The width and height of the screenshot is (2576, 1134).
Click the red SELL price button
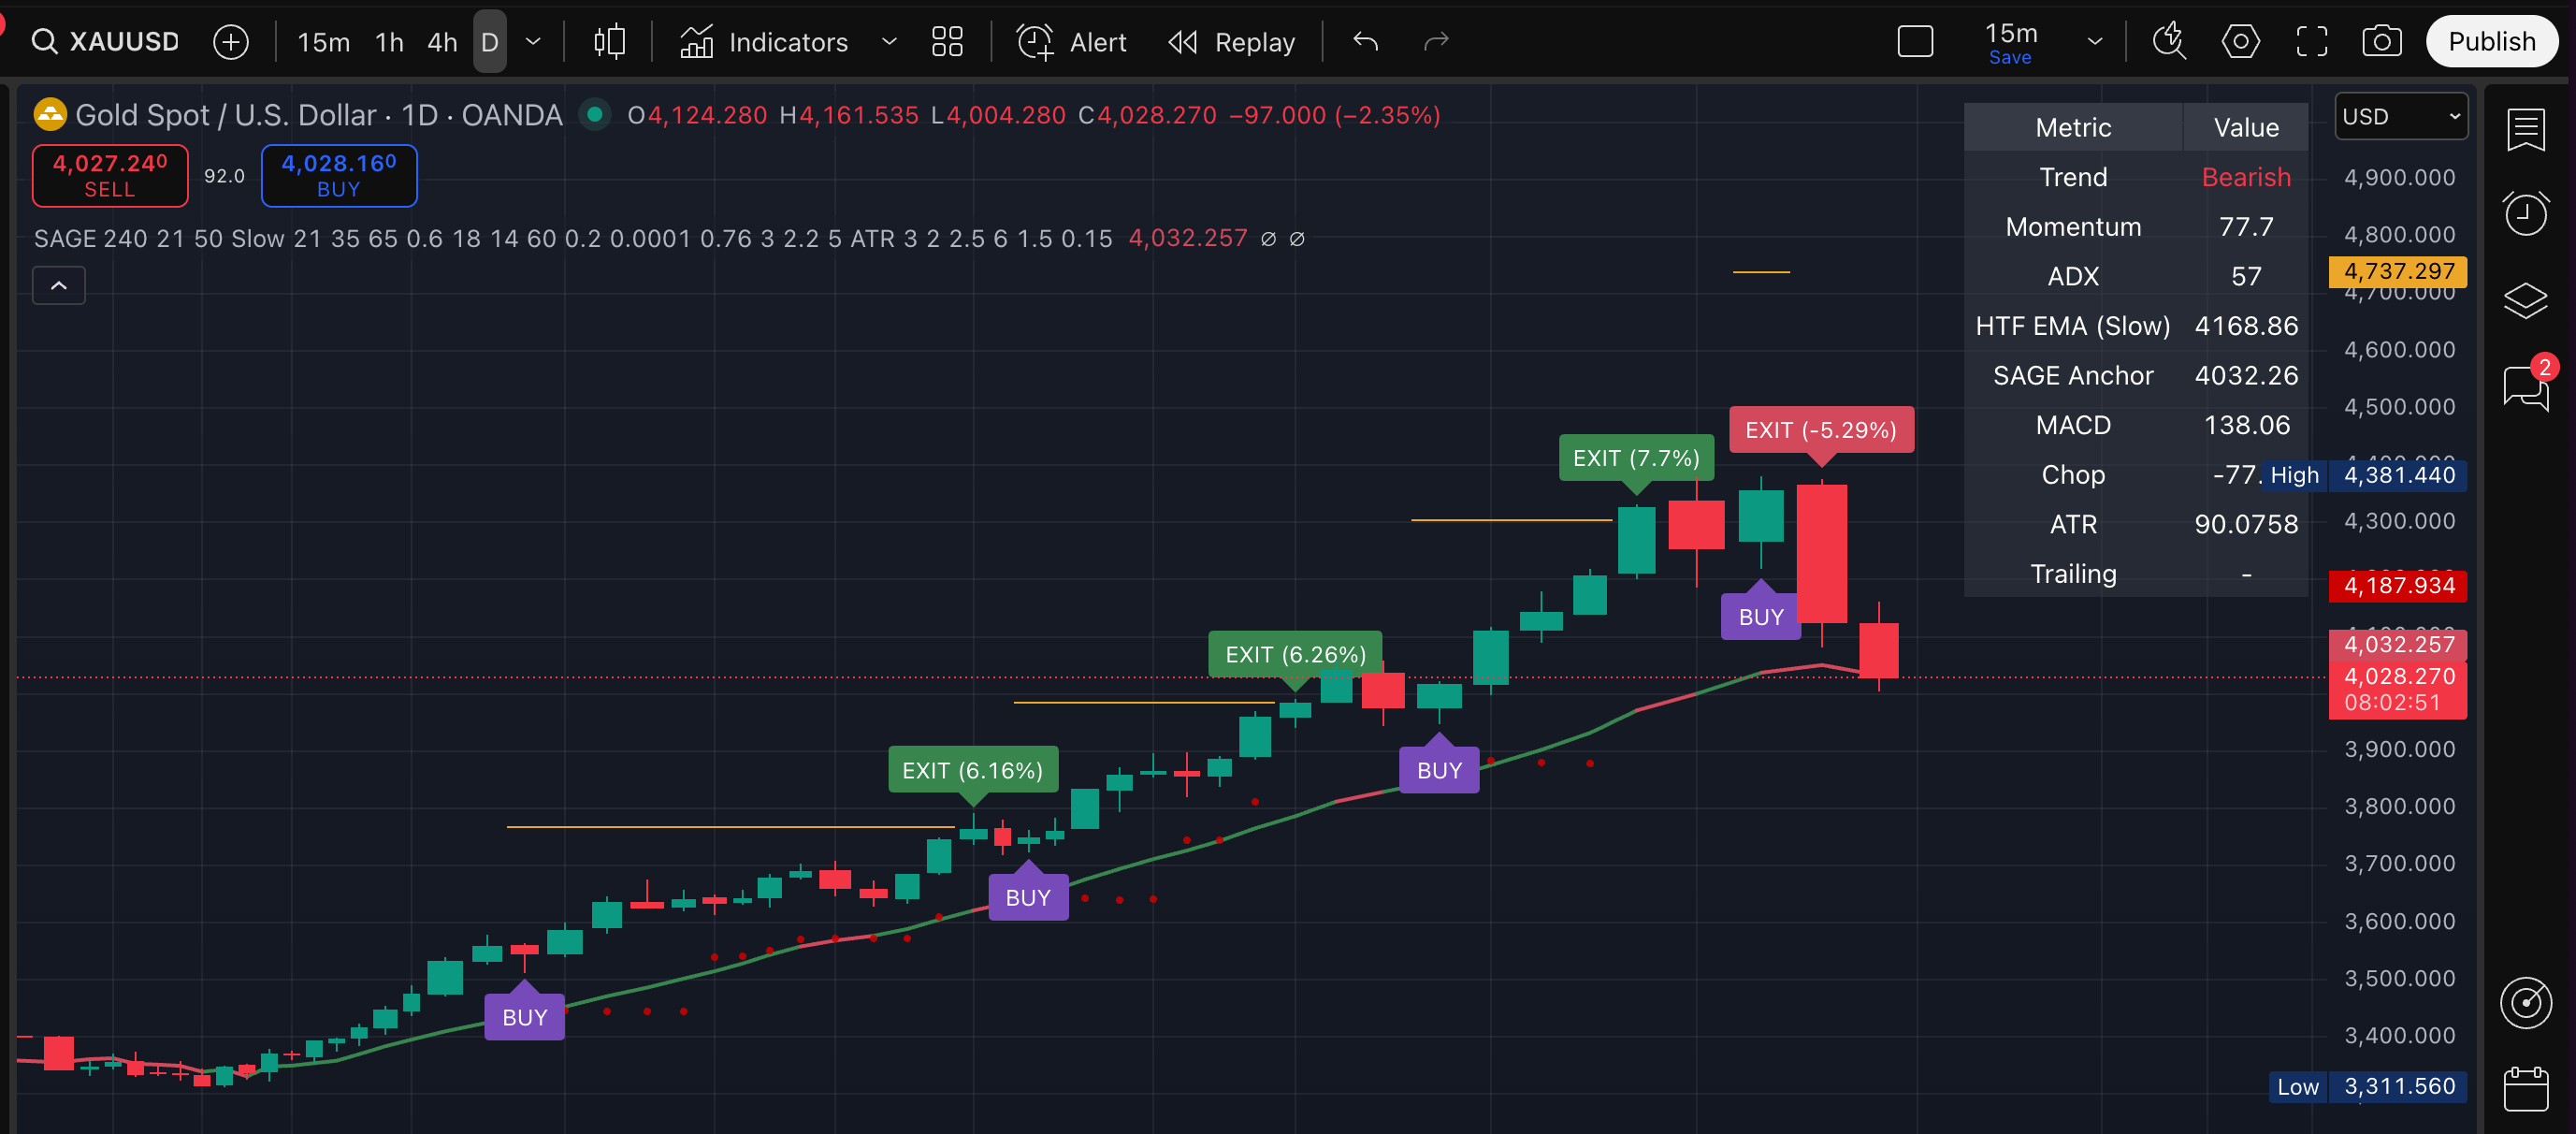tap(110, 175)
